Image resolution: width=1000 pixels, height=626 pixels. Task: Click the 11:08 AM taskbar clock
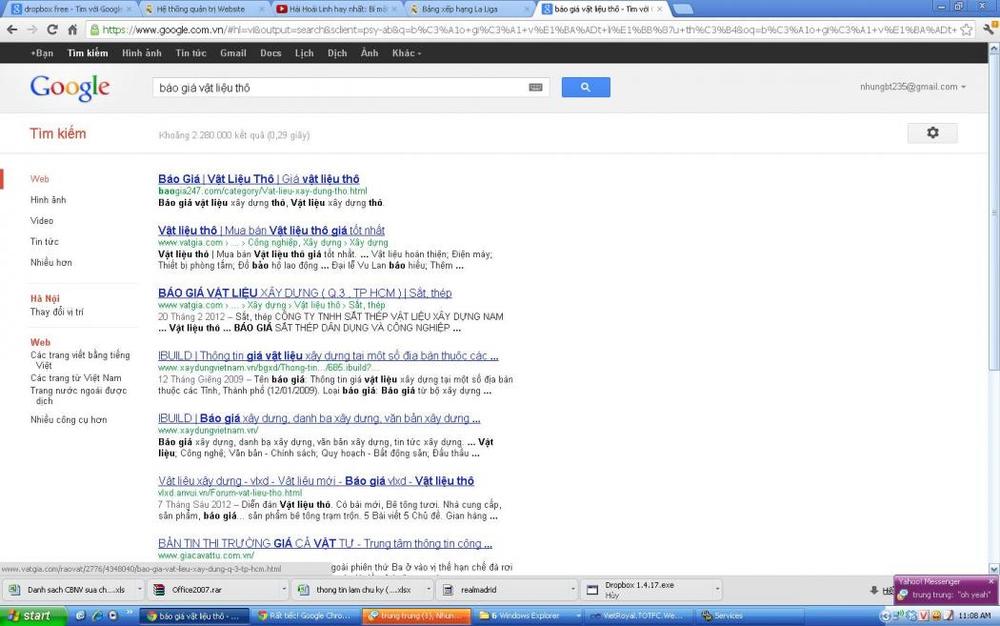pos(974,616)
